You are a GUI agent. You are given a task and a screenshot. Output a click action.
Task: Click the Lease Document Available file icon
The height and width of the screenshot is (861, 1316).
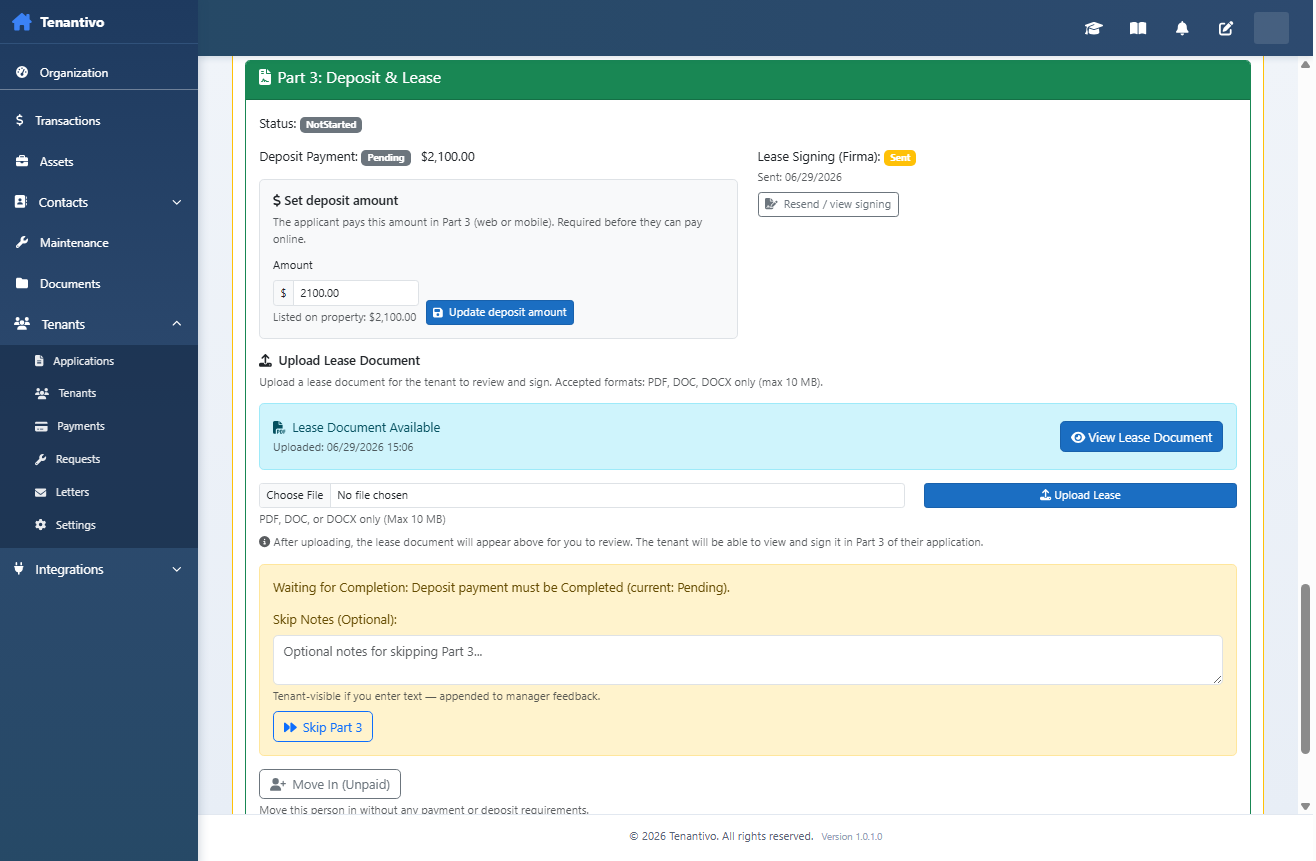(279, 427)
